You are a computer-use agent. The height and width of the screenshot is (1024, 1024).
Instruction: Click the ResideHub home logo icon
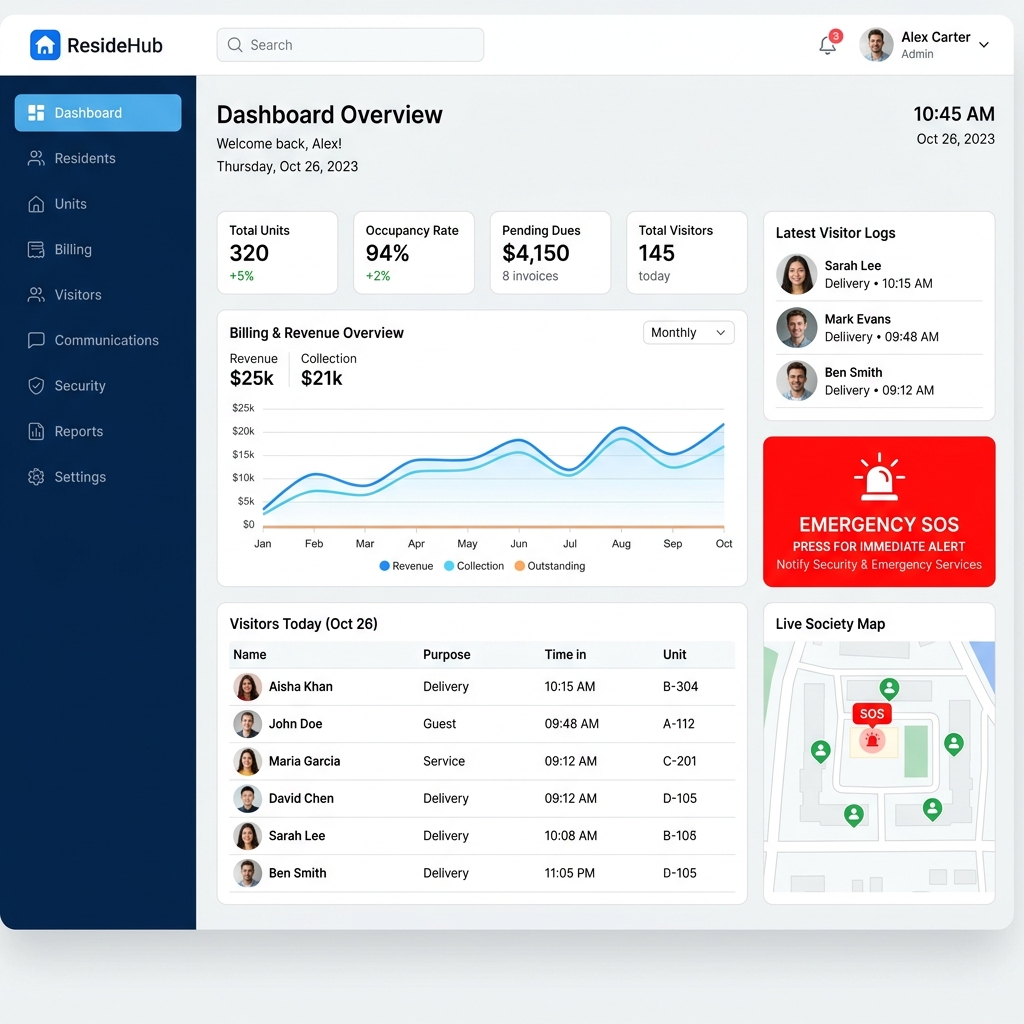[45, 45]
